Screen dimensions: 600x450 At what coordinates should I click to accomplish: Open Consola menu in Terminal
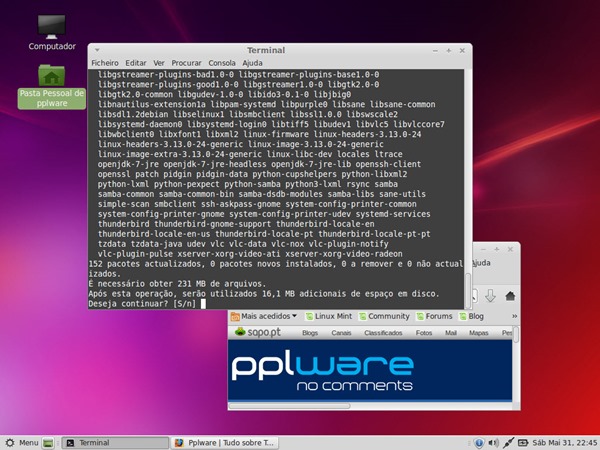222,63
